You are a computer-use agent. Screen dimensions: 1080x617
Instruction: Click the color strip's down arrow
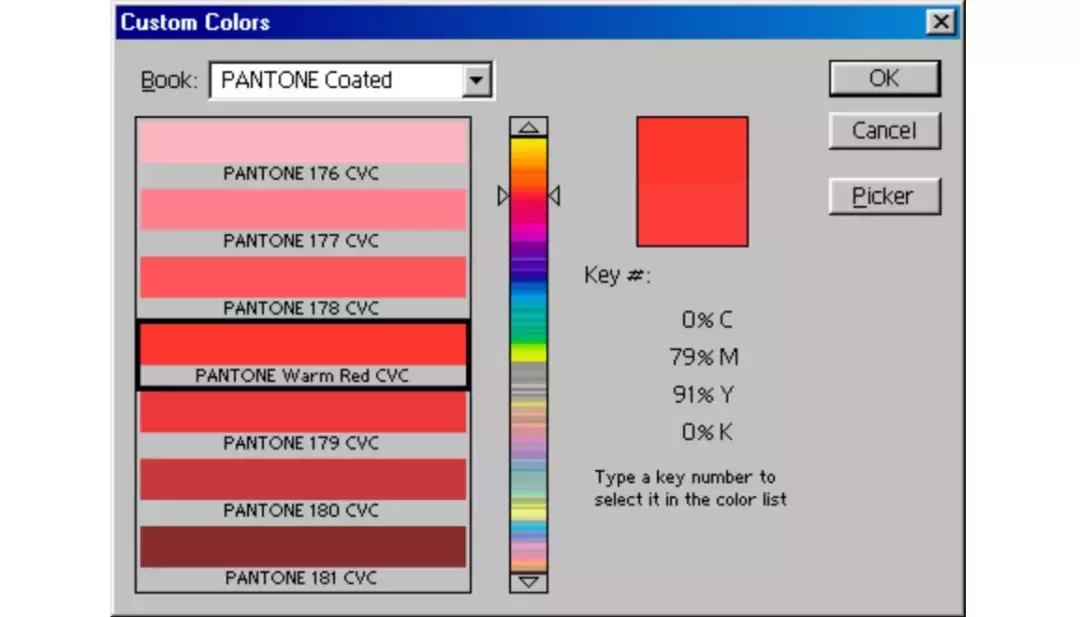tap(528, 583)
